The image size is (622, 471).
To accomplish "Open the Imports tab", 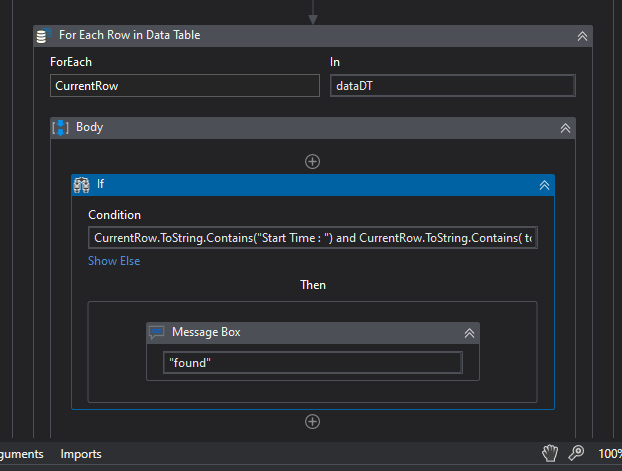I will (x=81, y=454).
